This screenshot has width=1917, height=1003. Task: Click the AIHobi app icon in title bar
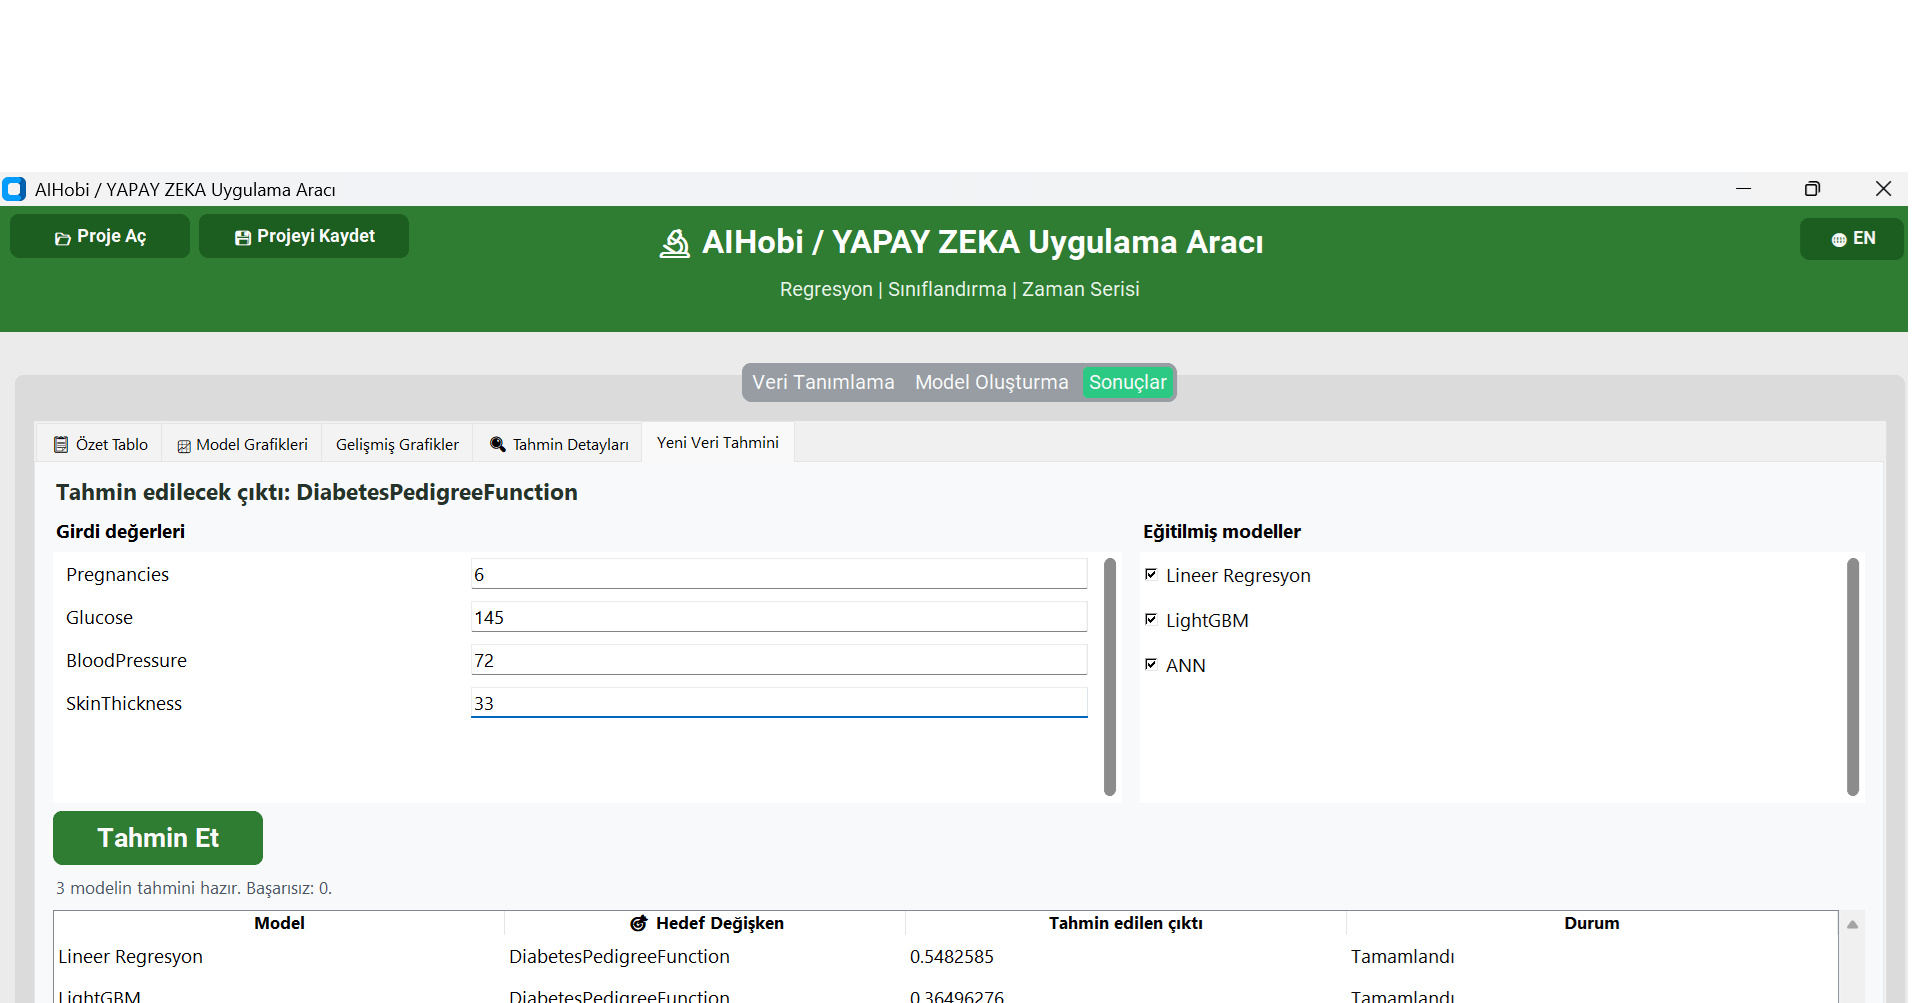point(14,189)
